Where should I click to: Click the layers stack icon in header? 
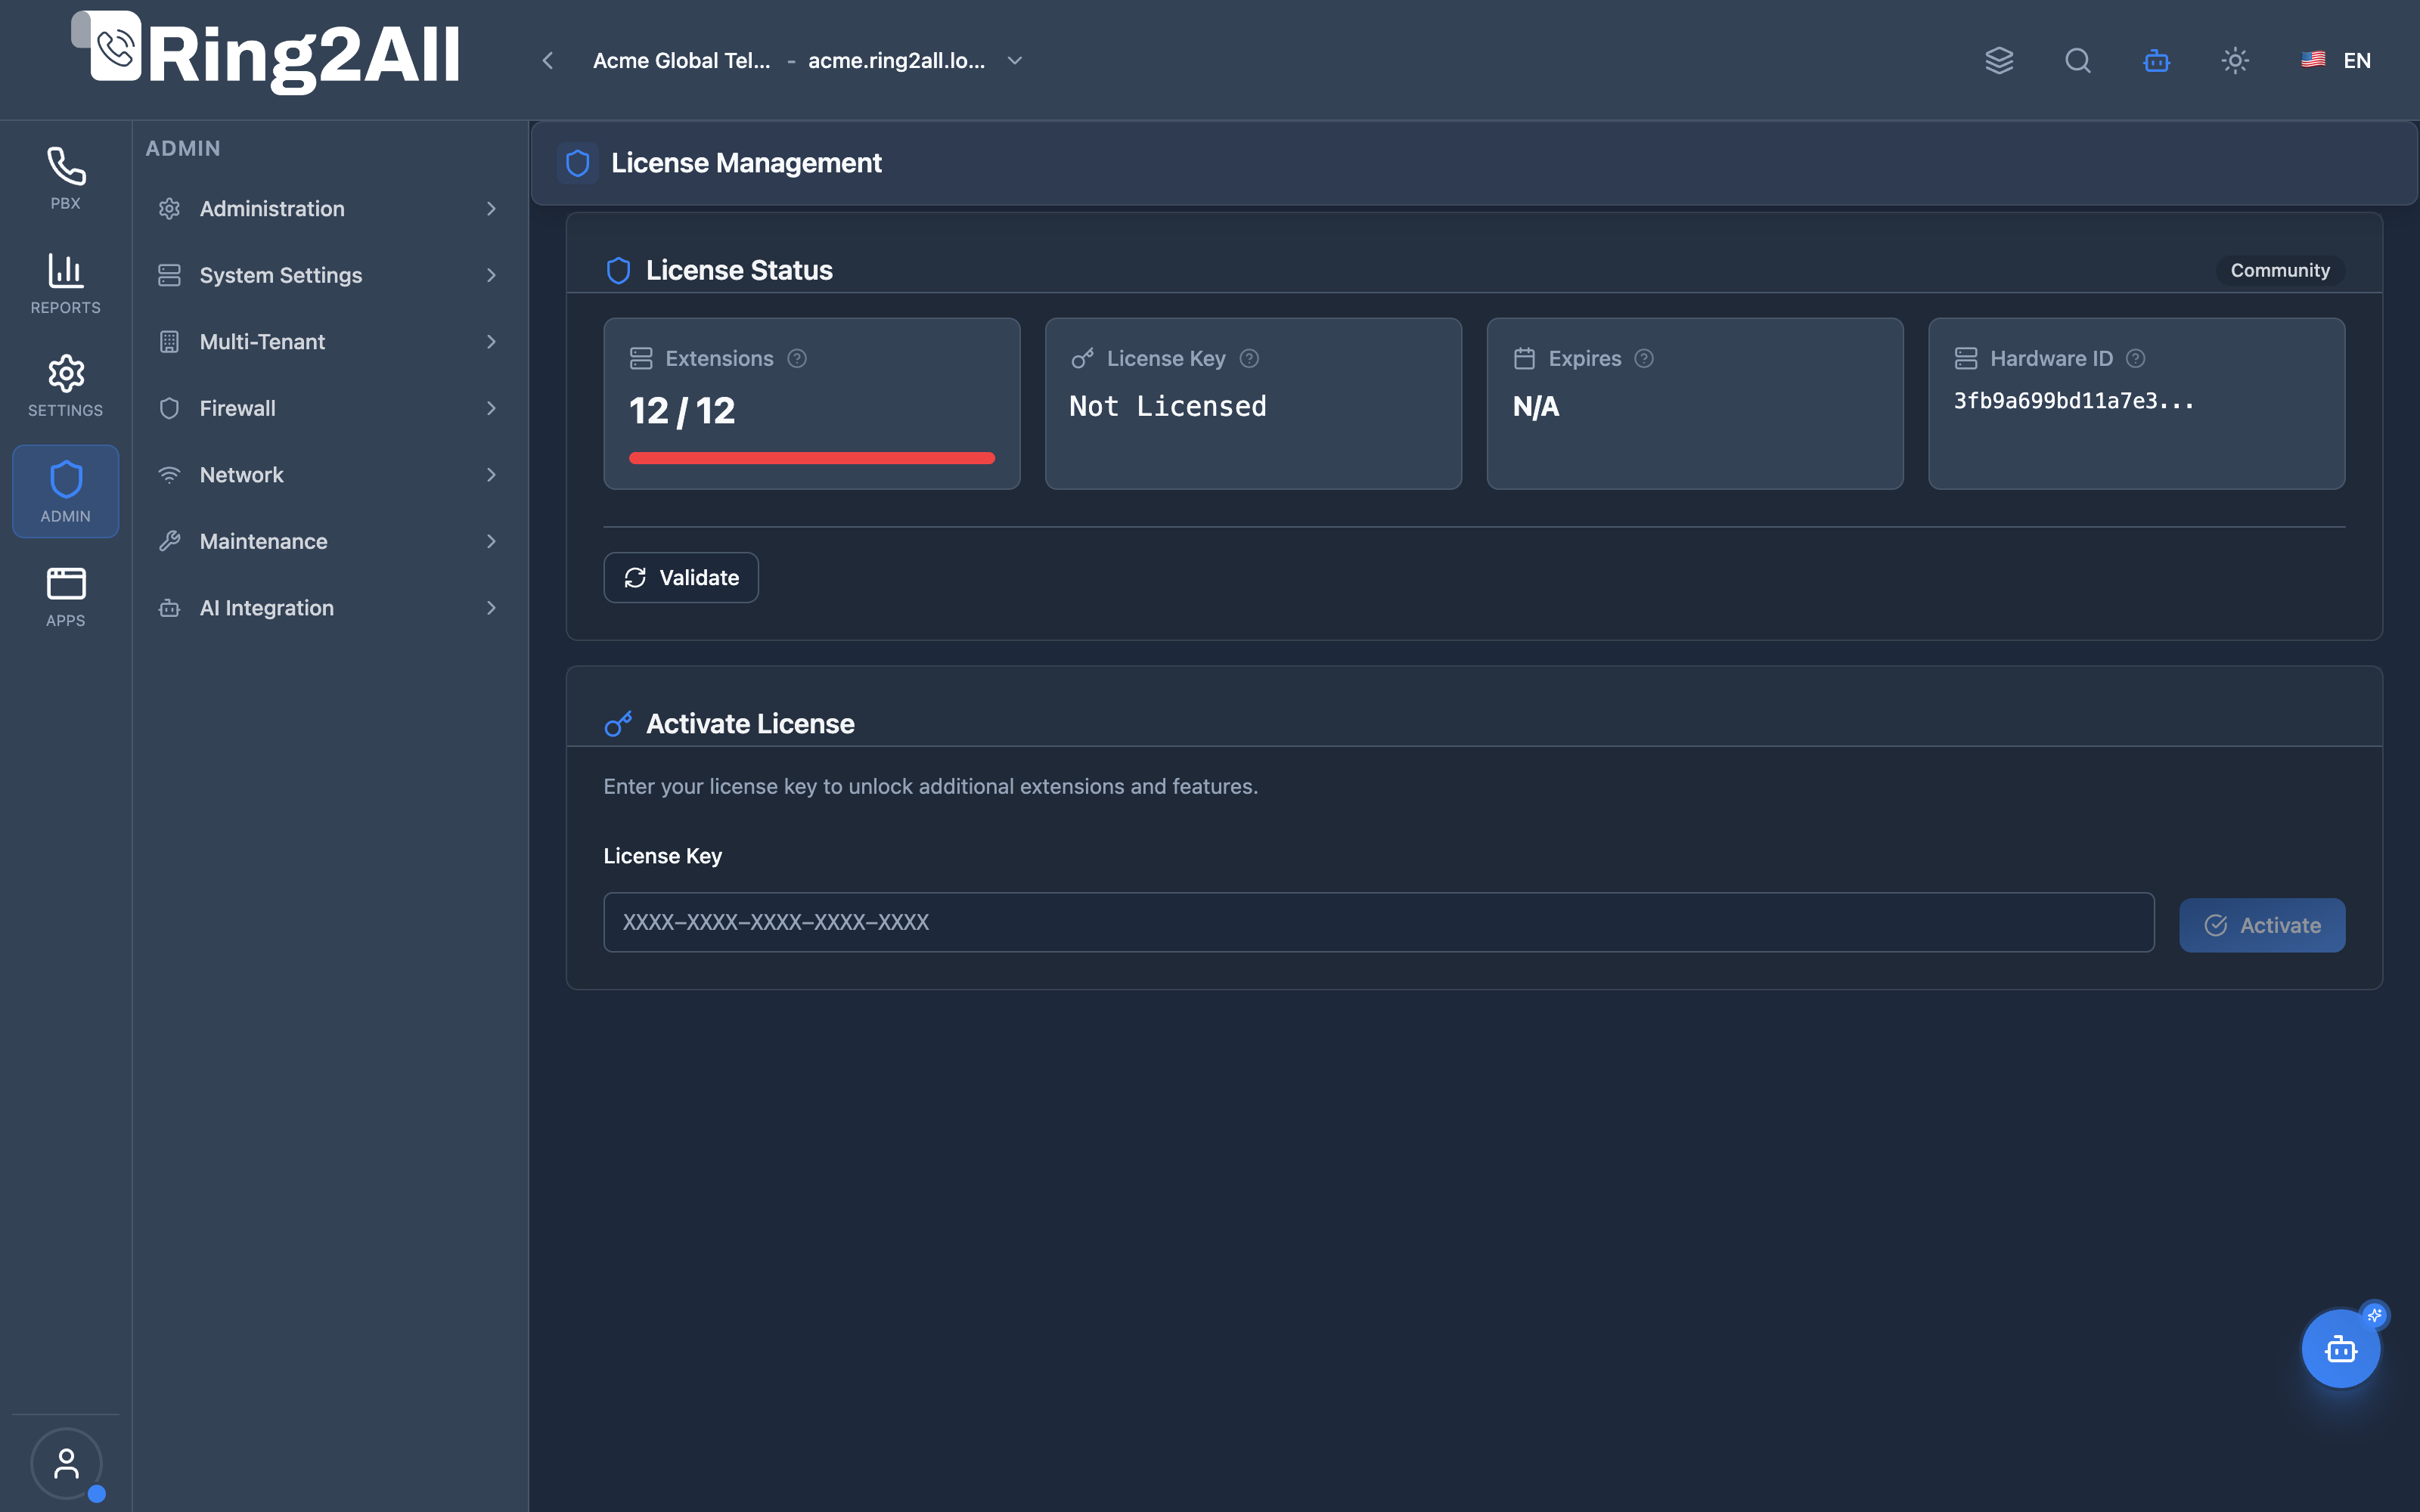[x=1999, y=60]
